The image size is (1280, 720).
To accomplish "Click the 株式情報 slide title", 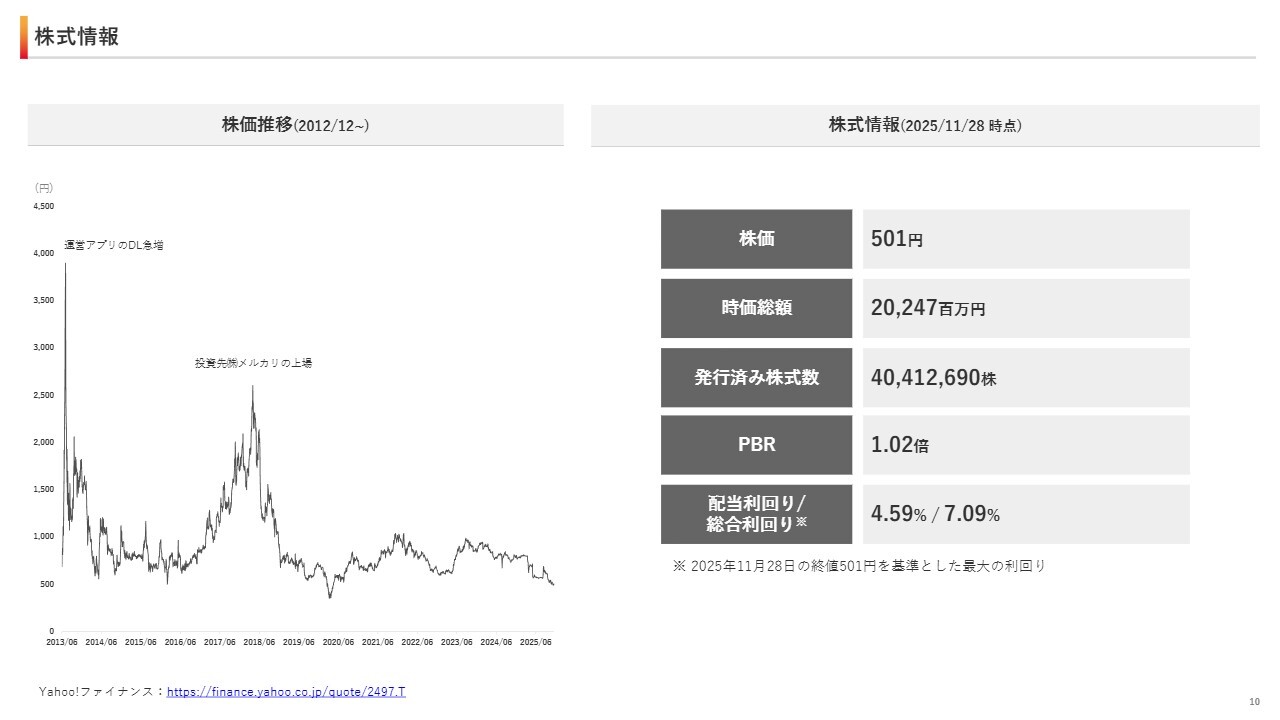I will (77, 37).
